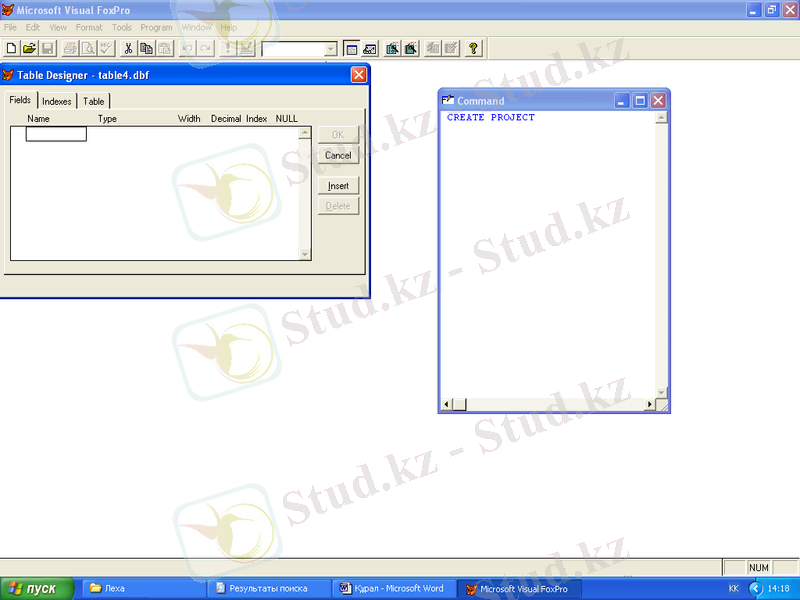This screenshot has height=600, width=800.
Task: Switch to the Леха folder taskbar button
Action: point(144,589)
